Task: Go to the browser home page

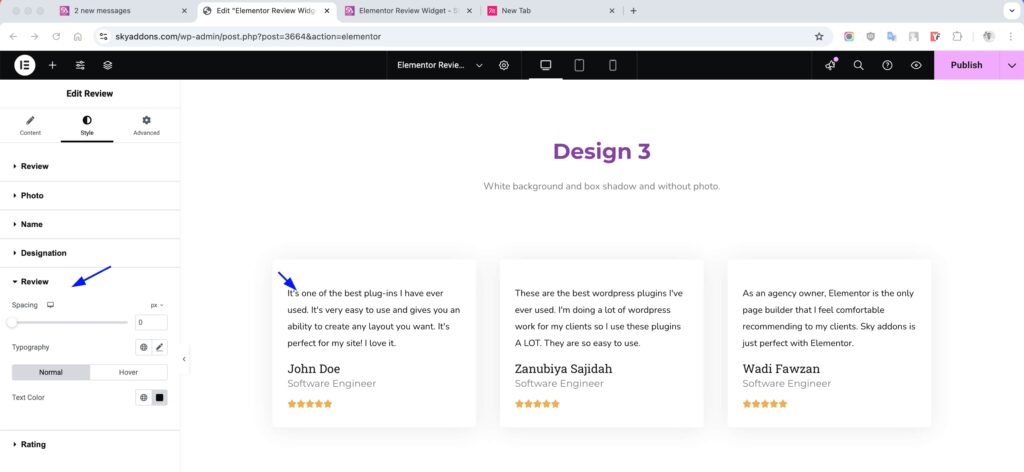Action: 78,37
